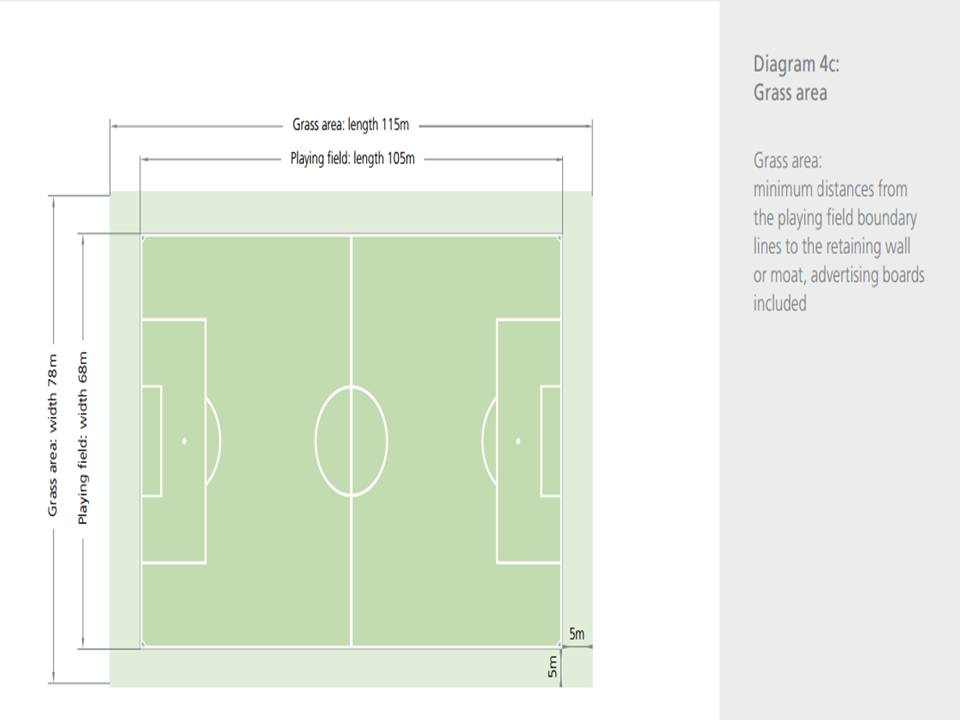This screenshot has width=960, height=720.
Task: Click the left penalty arc
Action: 215,441
